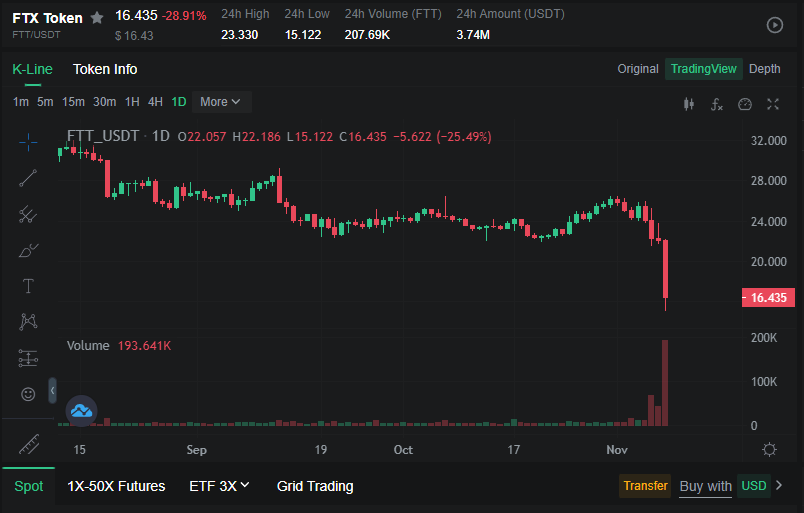
Task: Click the FTX Token pair title
Action: 47,18
